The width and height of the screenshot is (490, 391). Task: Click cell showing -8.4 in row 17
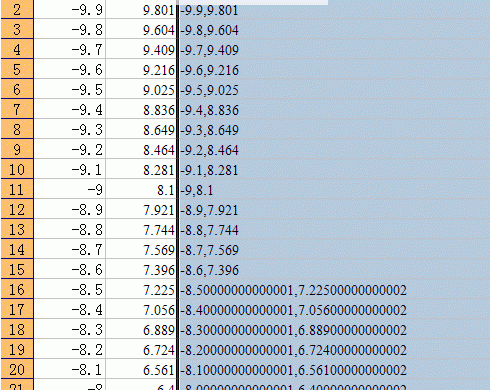(70, 309)
